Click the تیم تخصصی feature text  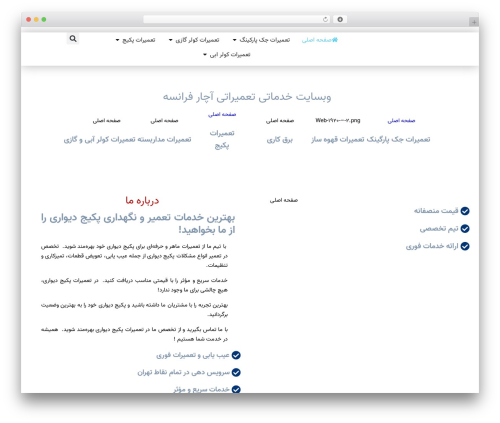tap(439, 228)
